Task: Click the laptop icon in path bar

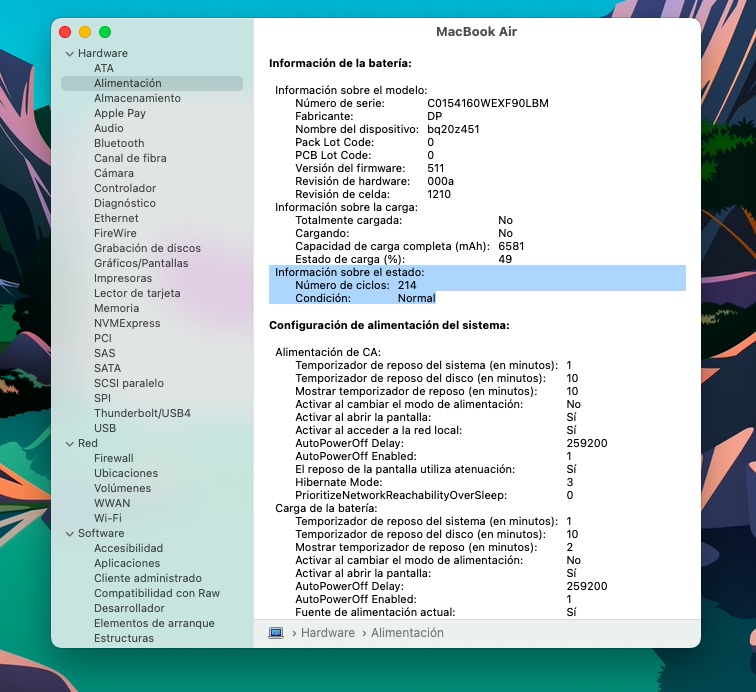Action: tap(277, 633)
